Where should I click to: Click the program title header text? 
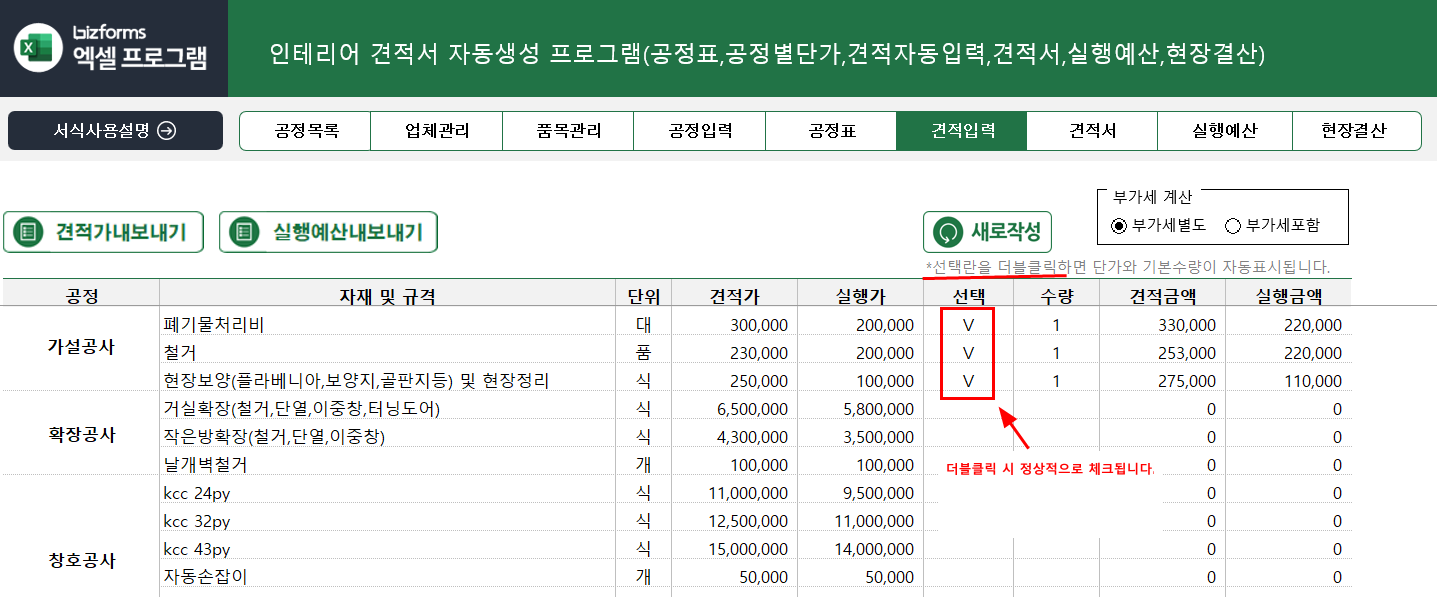[x=767, y=54]
